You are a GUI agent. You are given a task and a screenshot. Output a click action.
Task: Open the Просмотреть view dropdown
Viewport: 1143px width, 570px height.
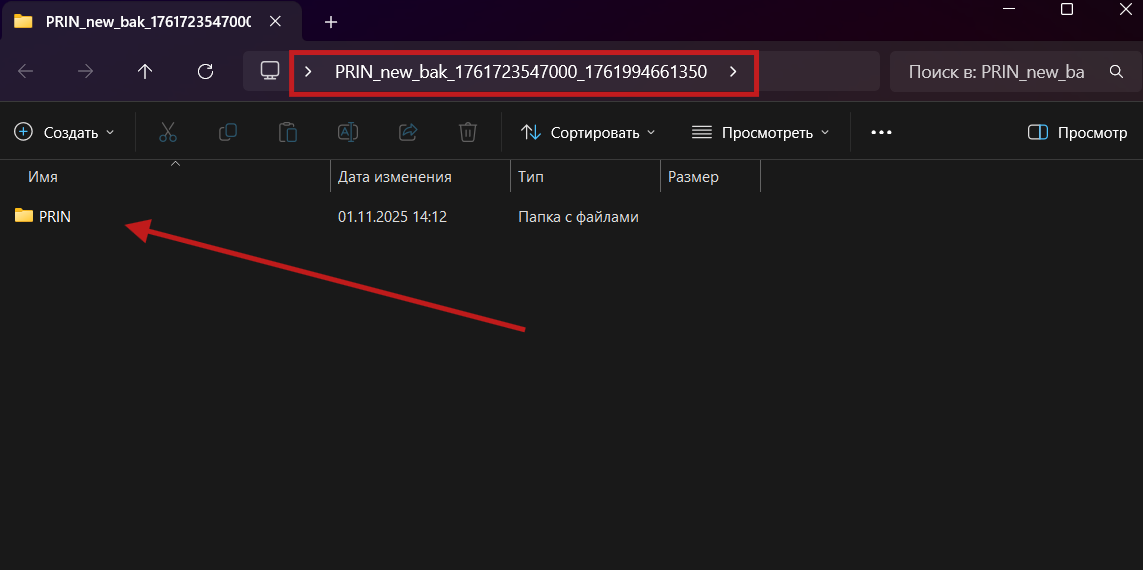pyautogui.click(x=760, y=132)
